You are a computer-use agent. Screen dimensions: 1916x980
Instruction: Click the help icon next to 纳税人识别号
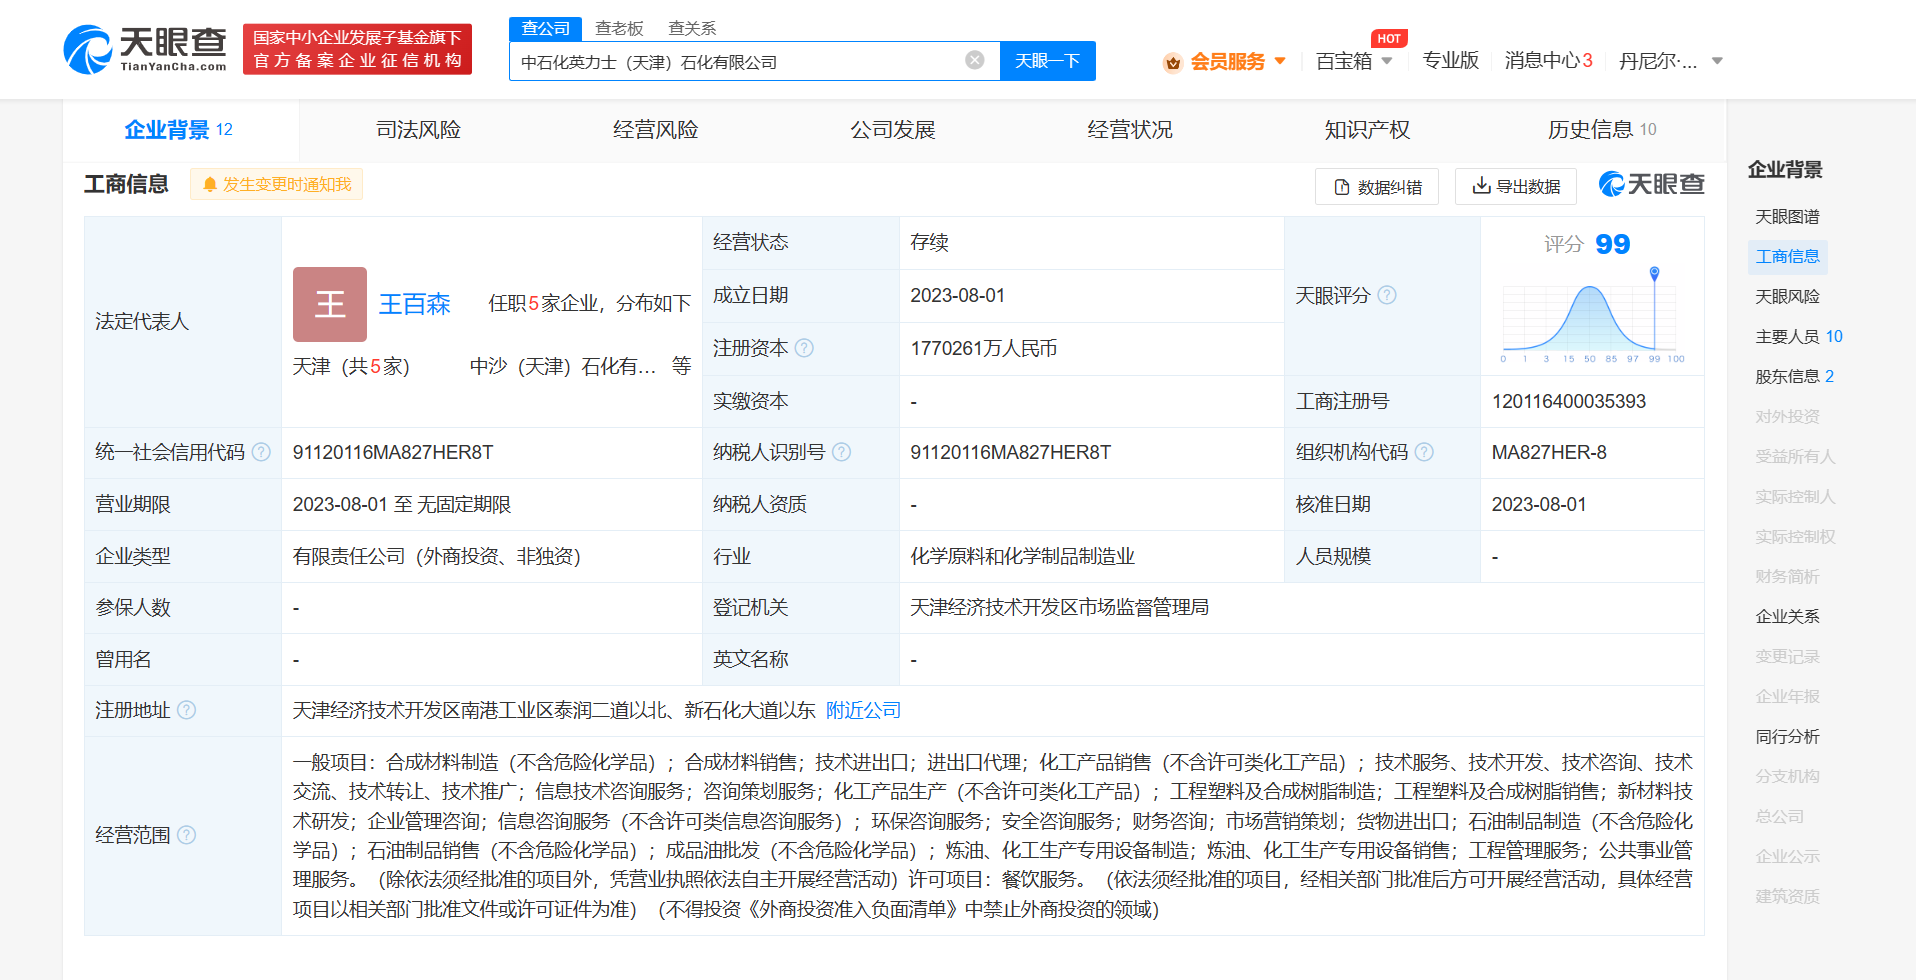pyautogui.click(x=841, y=452)
